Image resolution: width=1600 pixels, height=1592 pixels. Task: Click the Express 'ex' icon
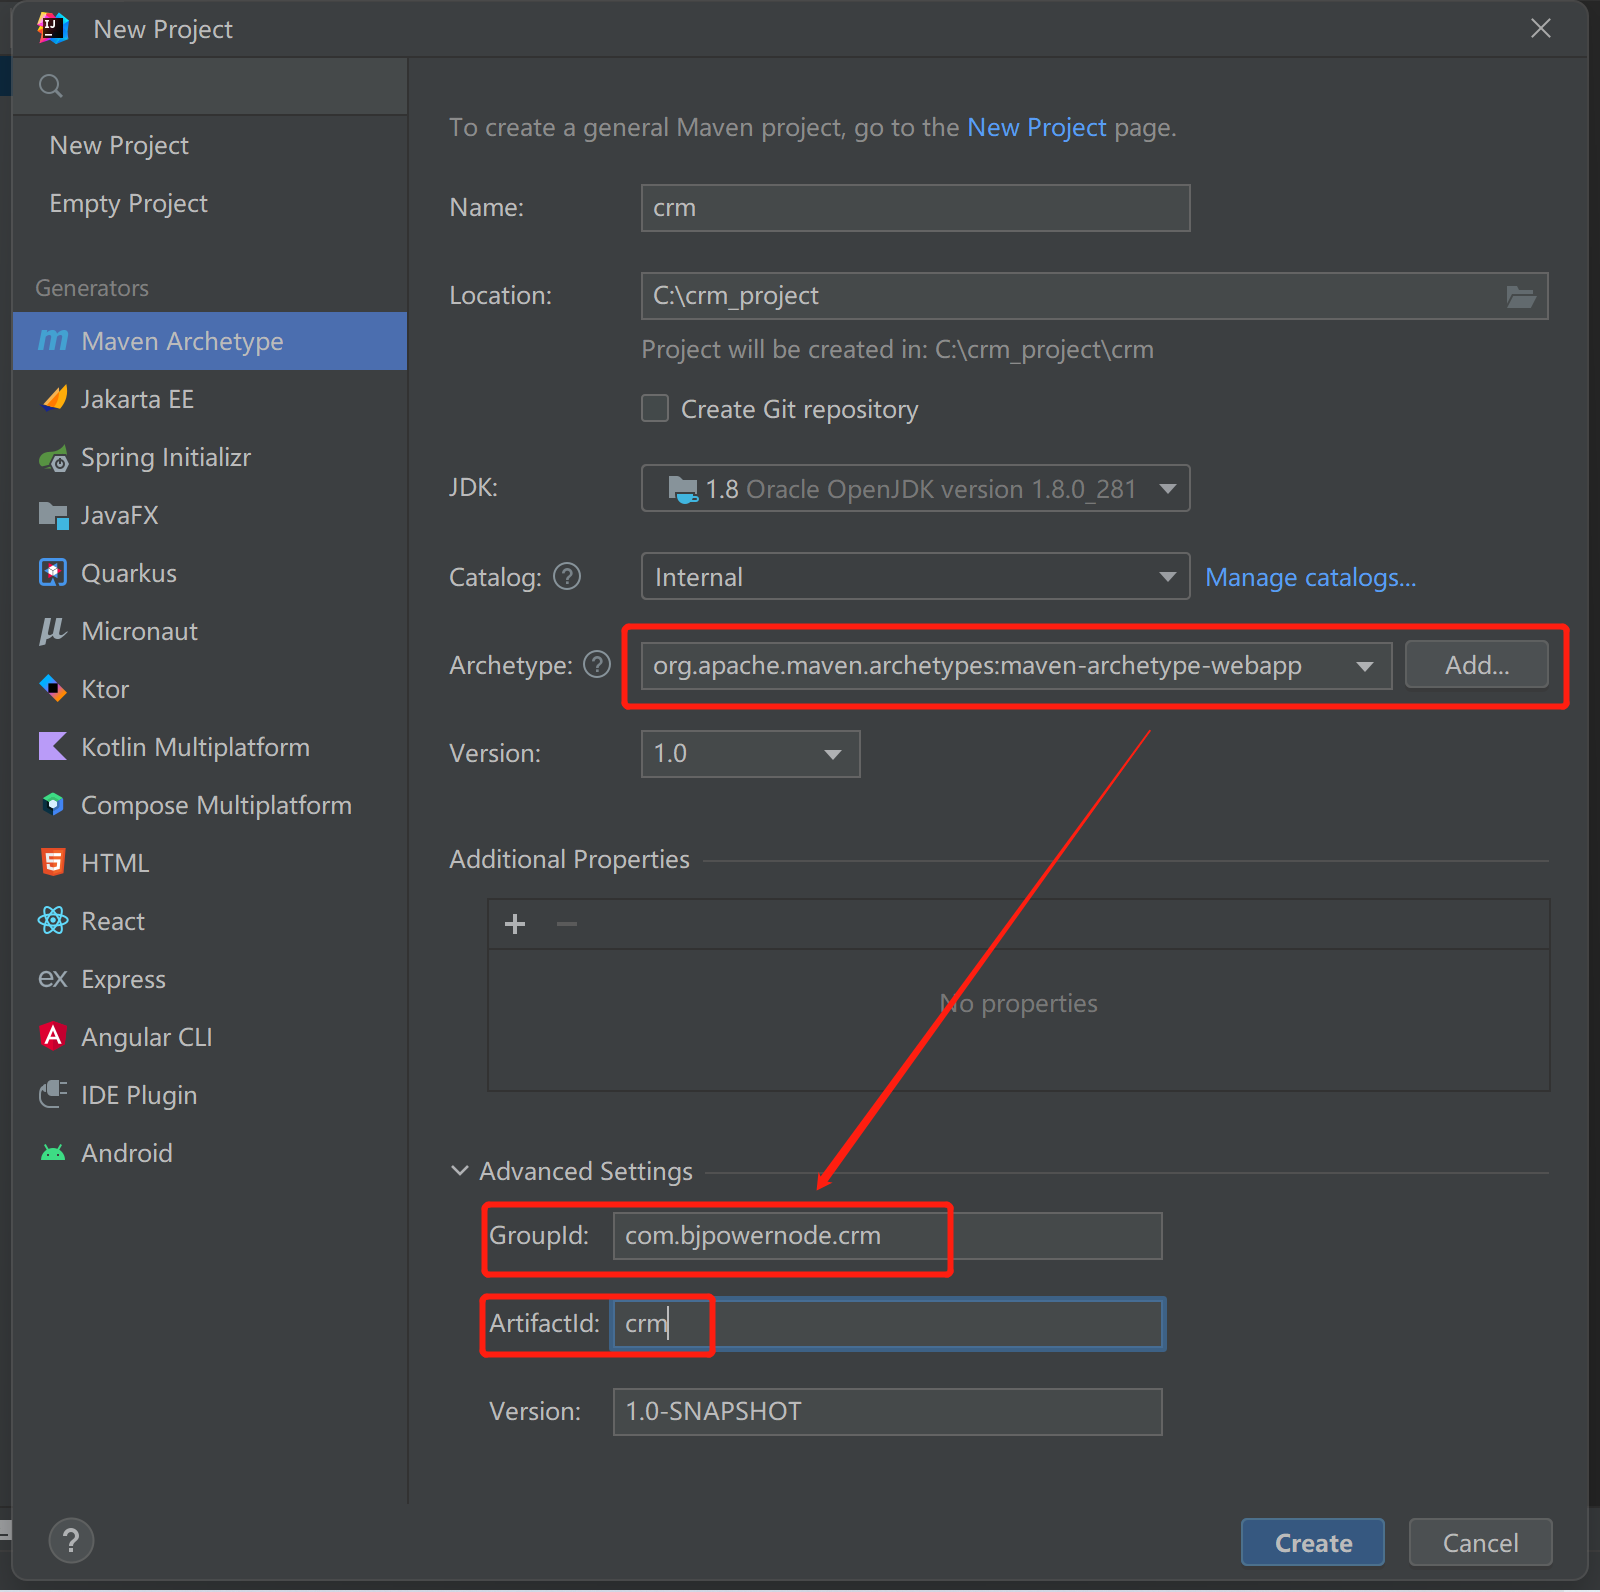[x=53, y=978]
